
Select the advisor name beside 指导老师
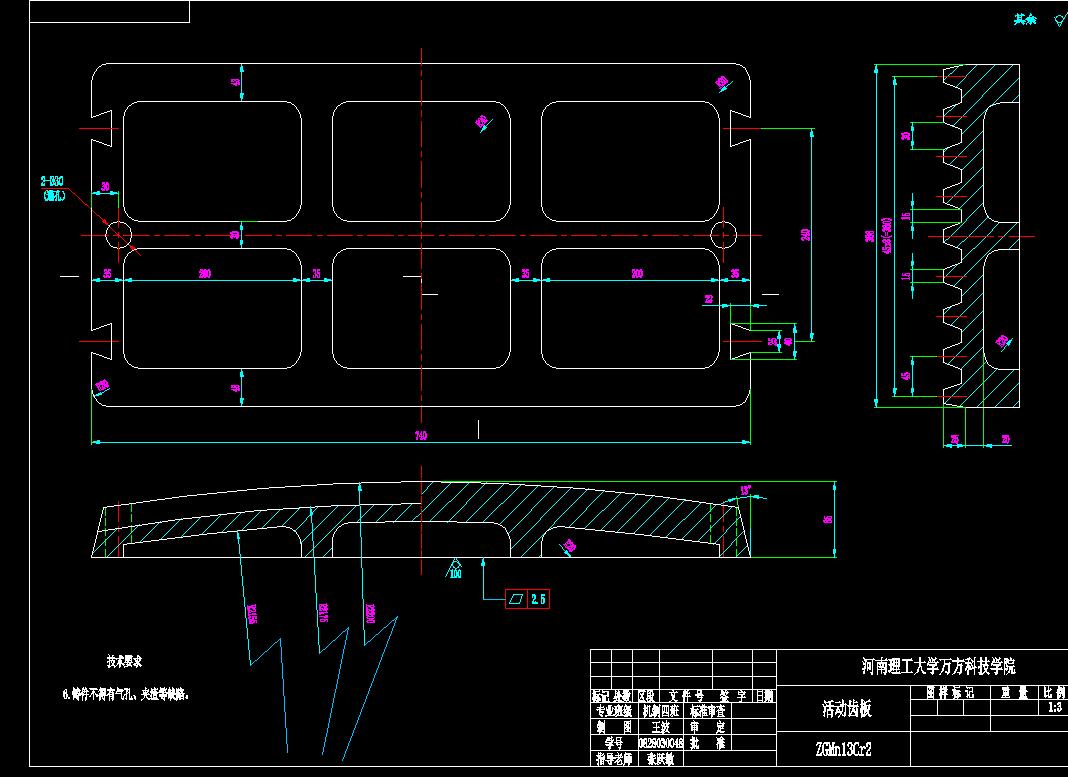(661, 759)
